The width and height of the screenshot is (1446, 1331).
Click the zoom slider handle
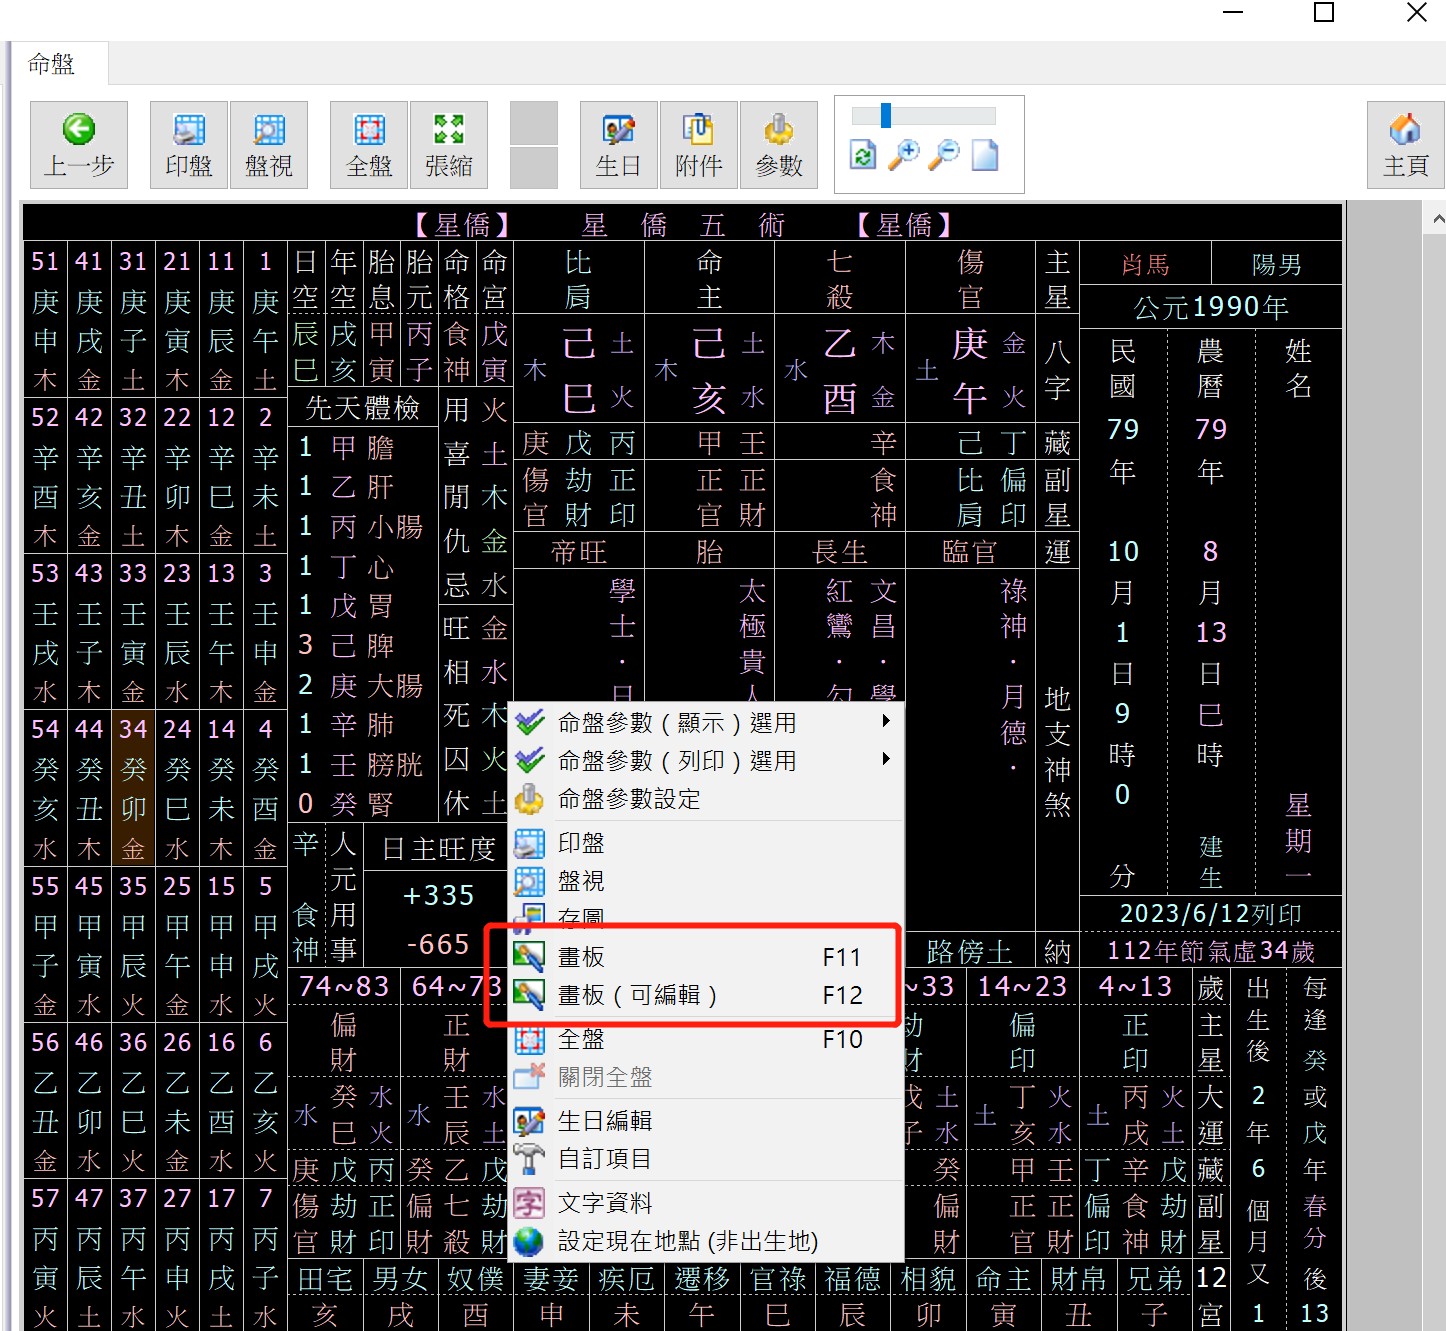pyautogui.click(x=886, y=116)
